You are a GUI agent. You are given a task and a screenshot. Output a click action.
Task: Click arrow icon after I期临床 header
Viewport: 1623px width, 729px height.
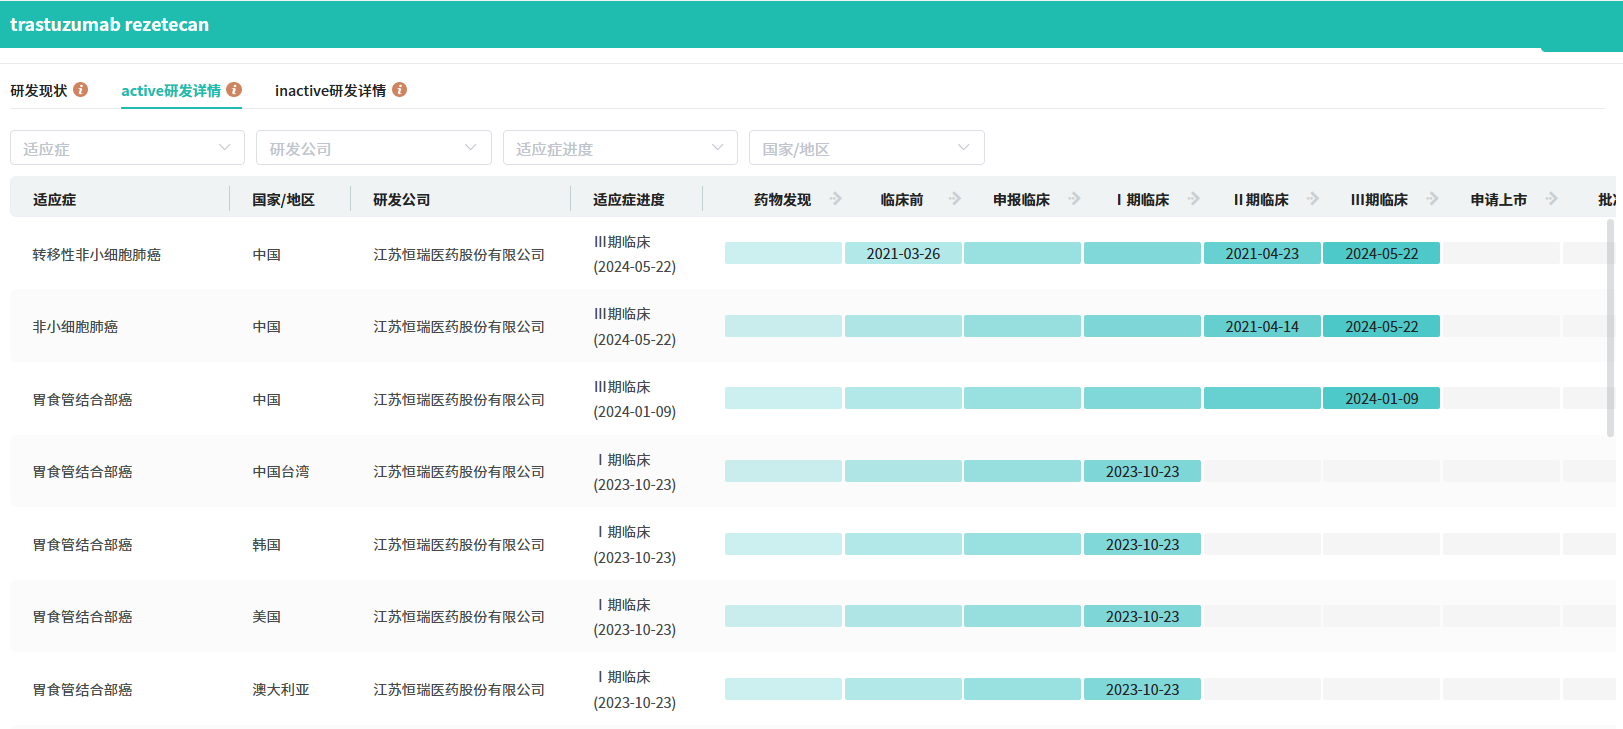(x=1193, y=199)
